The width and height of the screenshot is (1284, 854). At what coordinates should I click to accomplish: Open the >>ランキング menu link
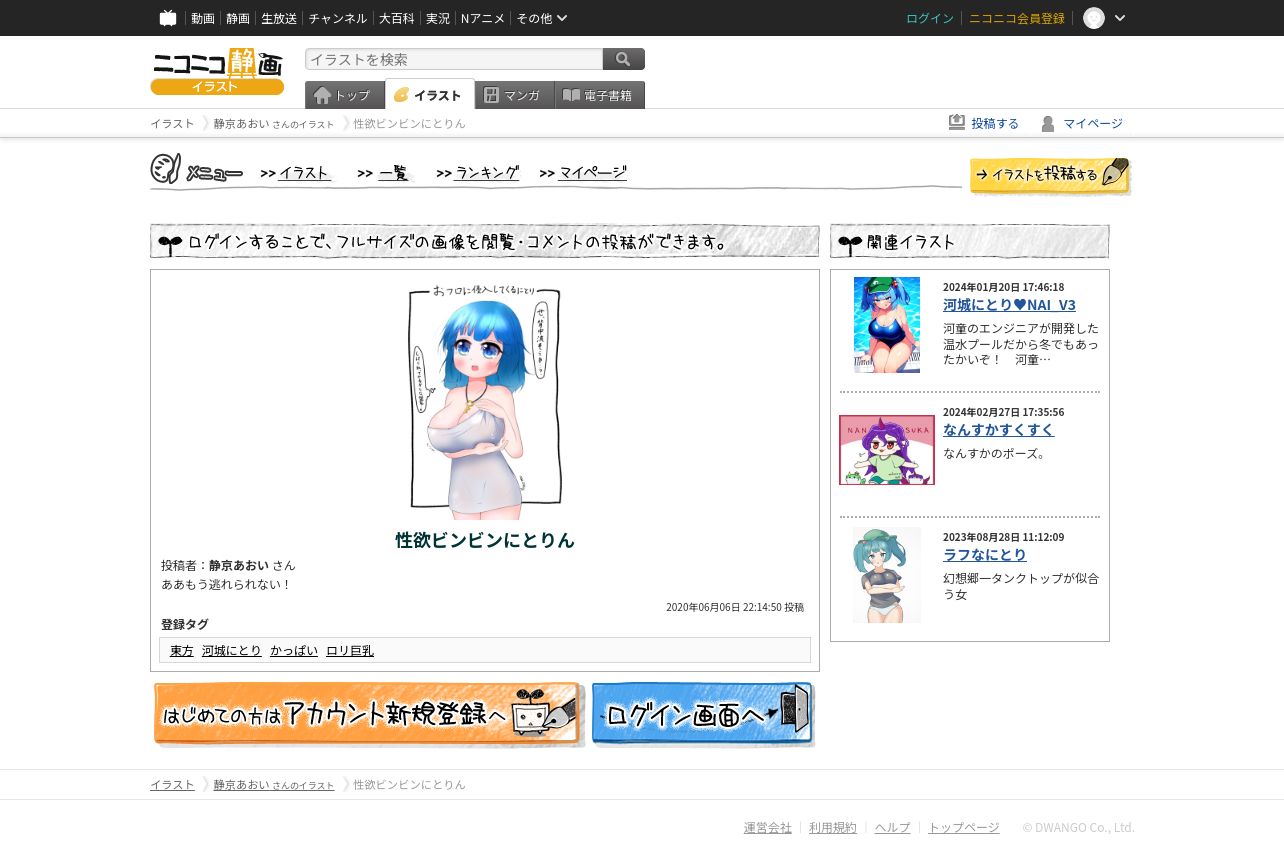tap(478, 173)
